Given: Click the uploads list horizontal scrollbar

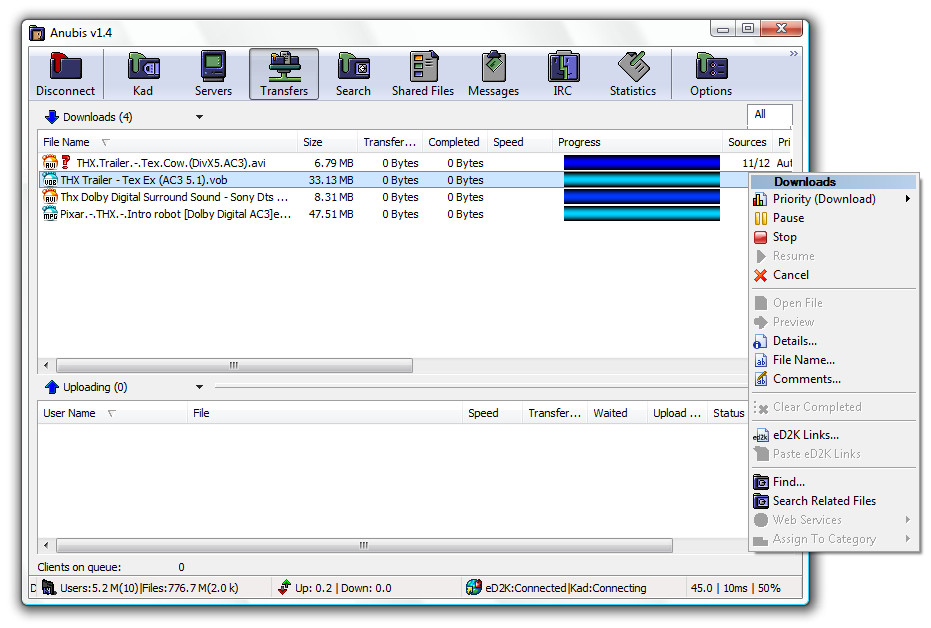Looking at the screenshot, I should pos(365,545).
